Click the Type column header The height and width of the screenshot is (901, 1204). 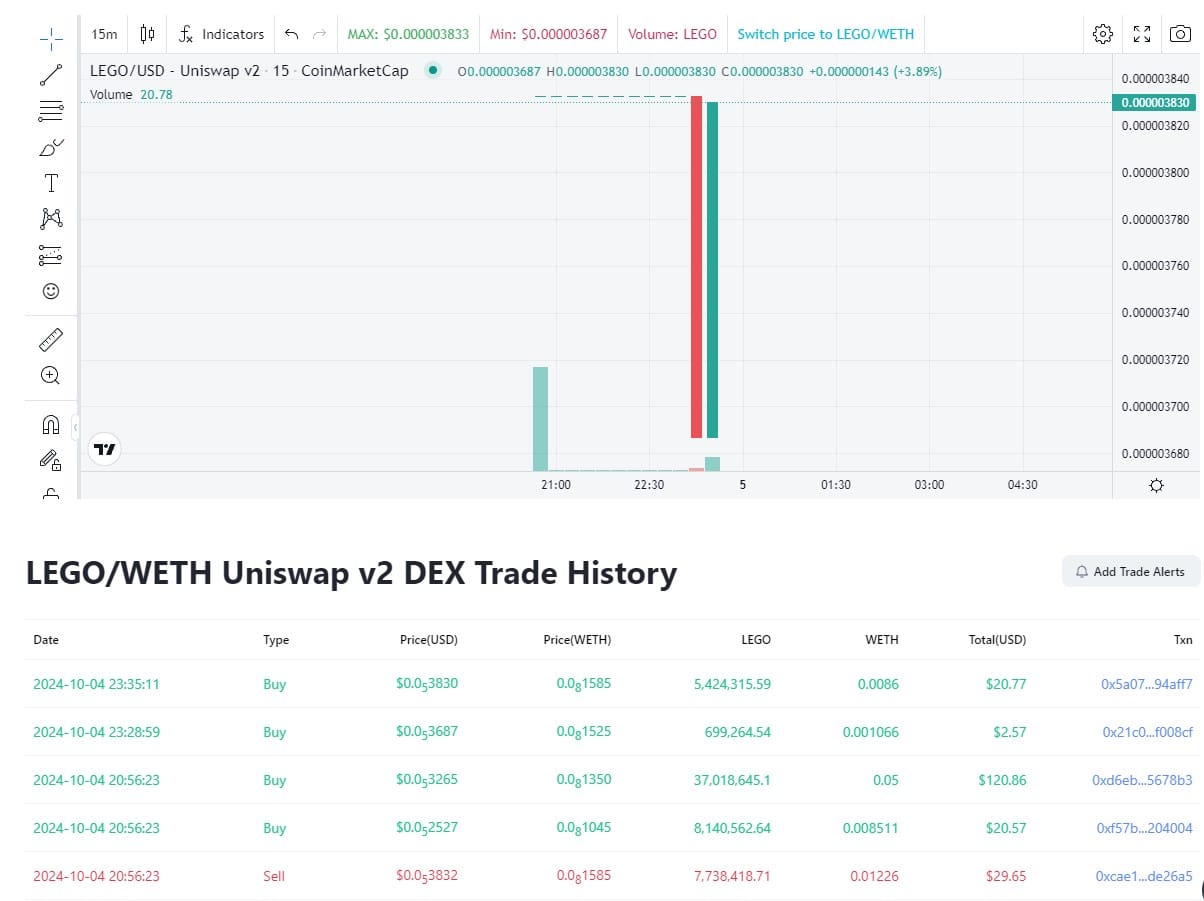(x=276, y=640)
